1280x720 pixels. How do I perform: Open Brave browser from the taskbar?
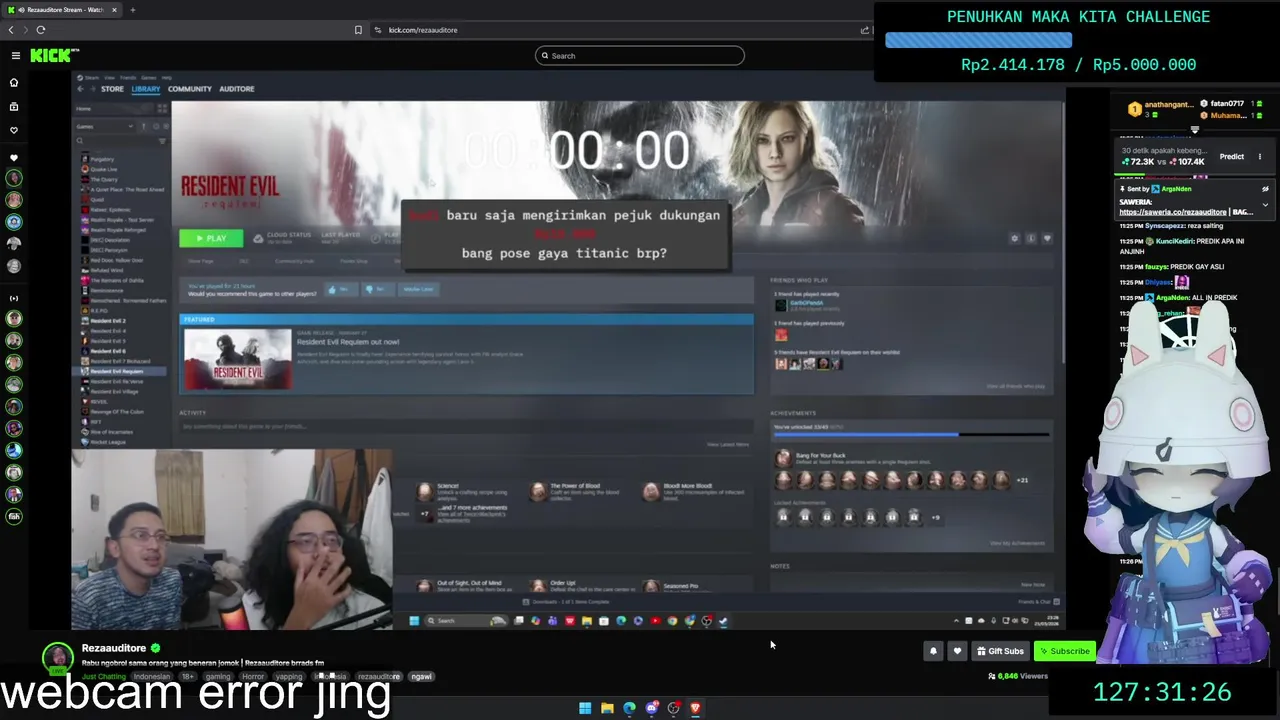(x=696, y=708)
